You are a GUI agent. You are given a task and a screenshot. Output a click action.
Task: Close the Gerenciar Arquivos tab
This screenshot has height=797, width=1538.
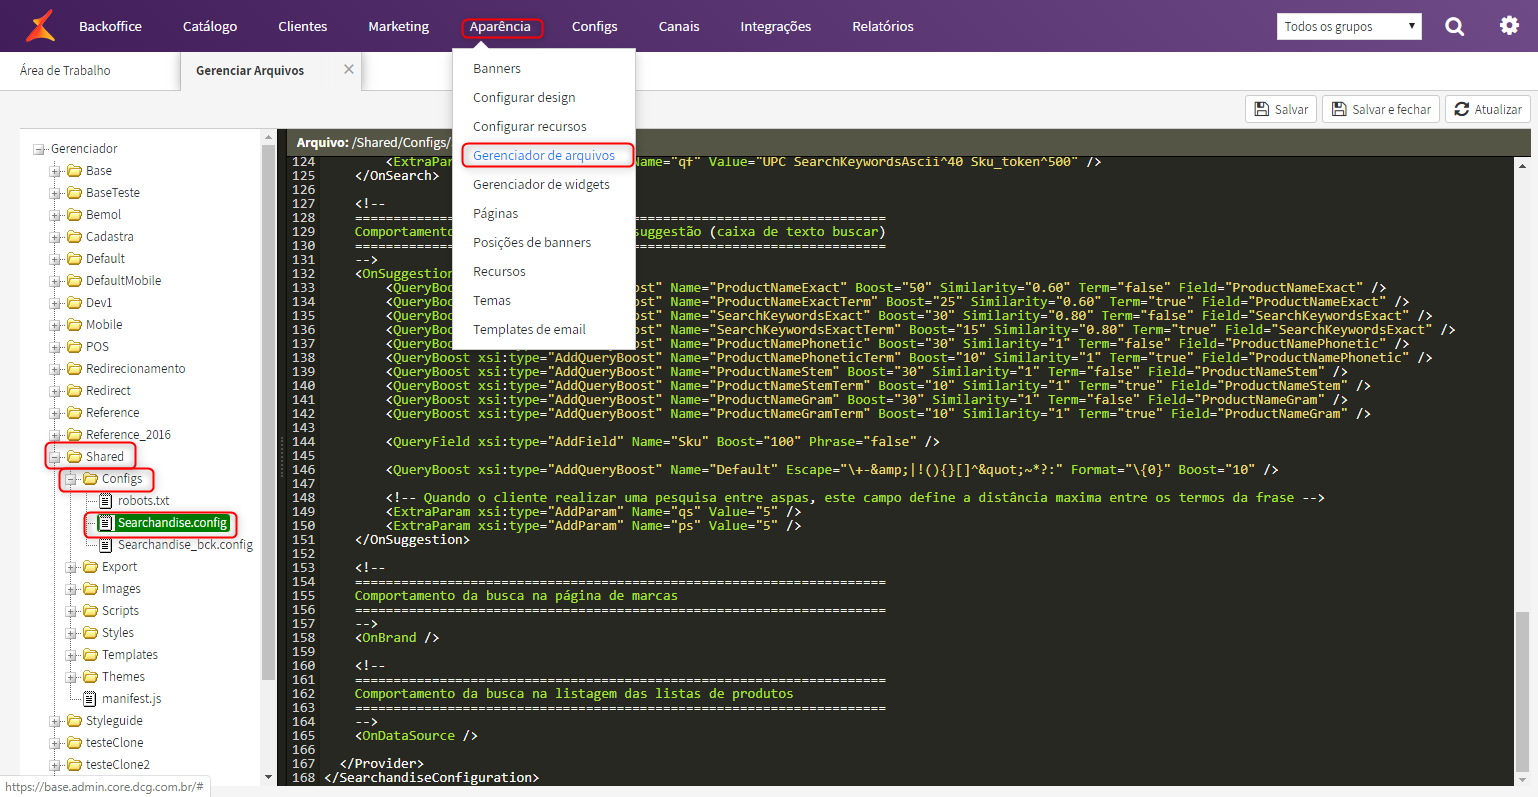pyautogui.click(x=349, y=69)
